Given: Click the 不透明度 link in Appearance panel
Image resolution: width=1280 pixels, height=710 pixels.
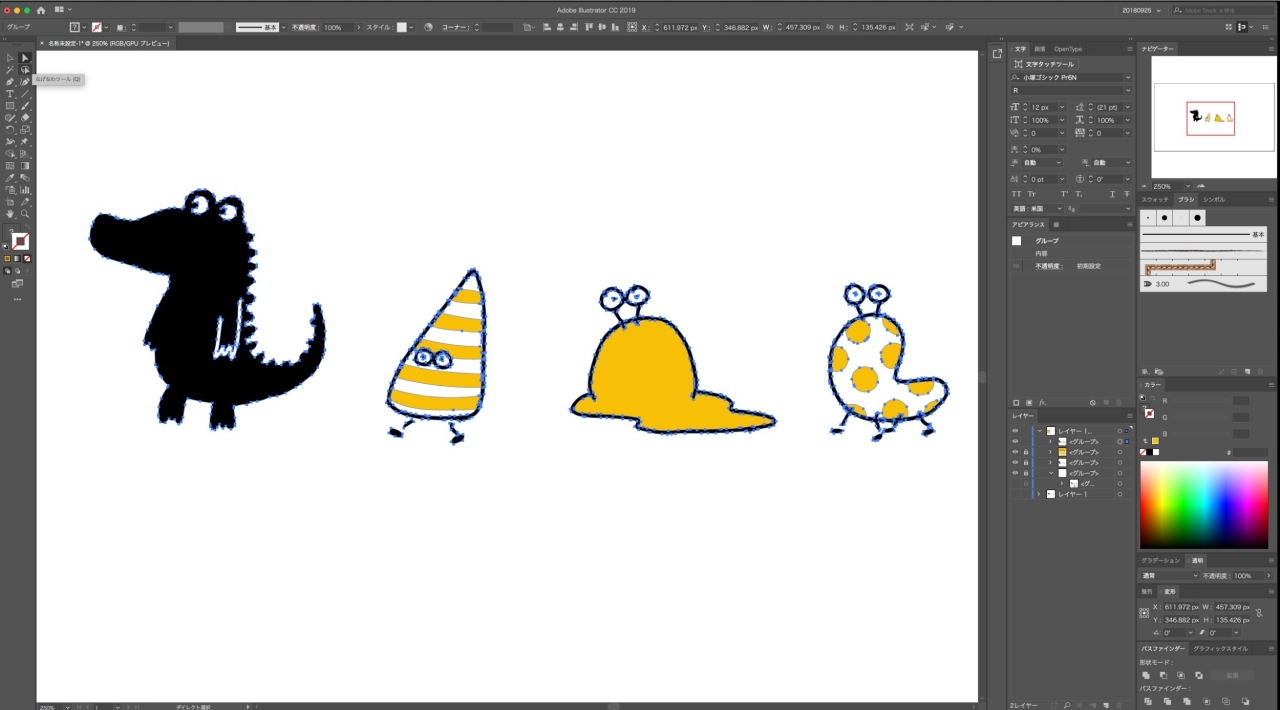Looking at the screenshot, I should pos(1048,267).
